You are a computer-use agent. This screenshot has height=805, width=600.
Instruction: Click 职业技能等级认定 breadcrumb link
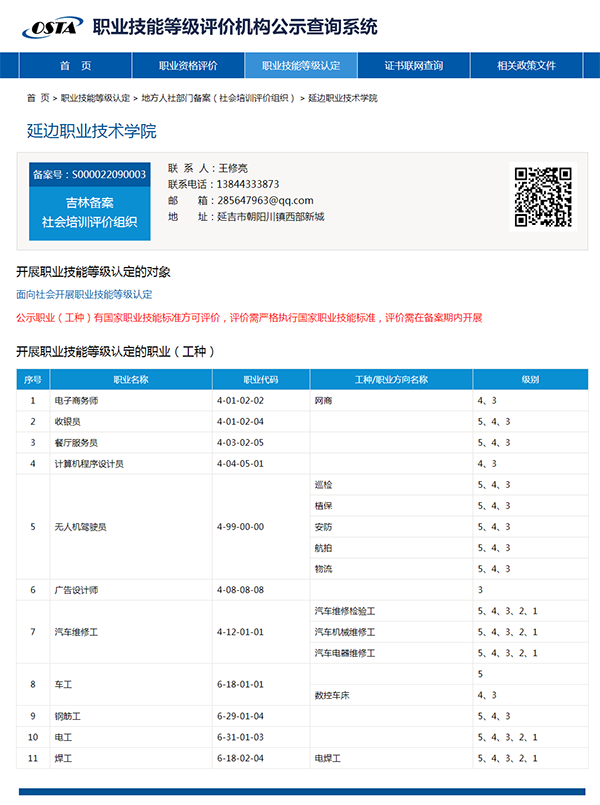click(95, 98)
